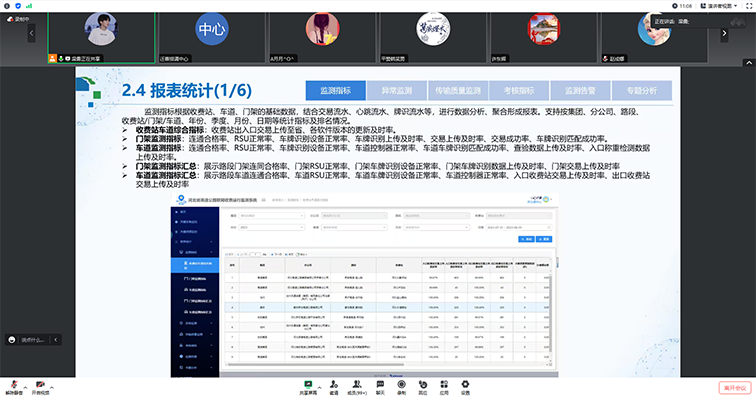756x398 pixels.
Task: Select the 监测指标 slide tab
Action: pos(336,90)
